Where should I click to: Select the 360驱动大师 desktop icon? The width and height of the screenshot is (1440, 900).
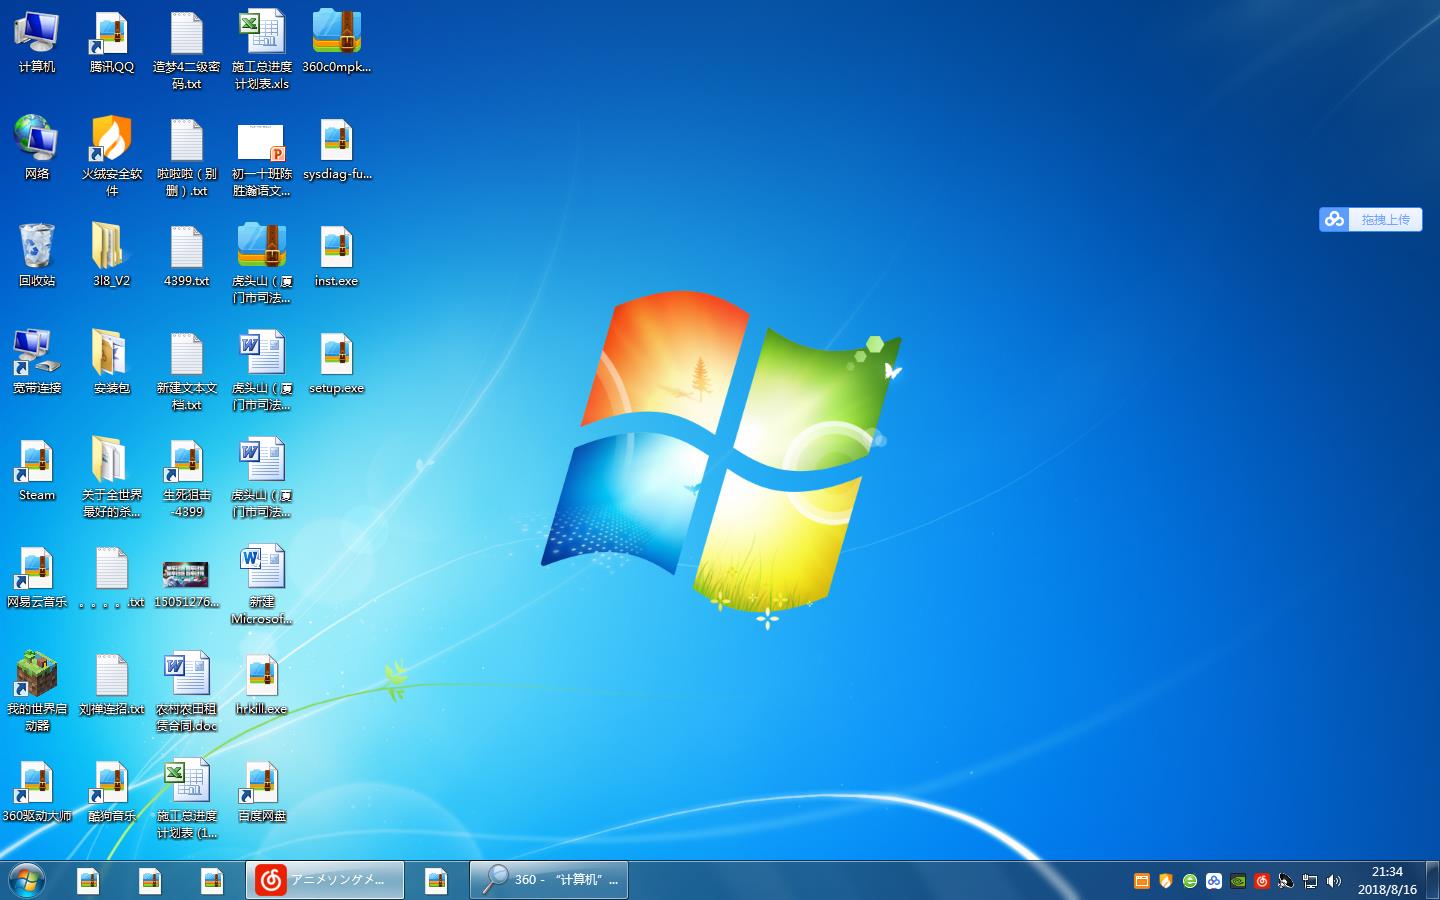click(37, 784)
